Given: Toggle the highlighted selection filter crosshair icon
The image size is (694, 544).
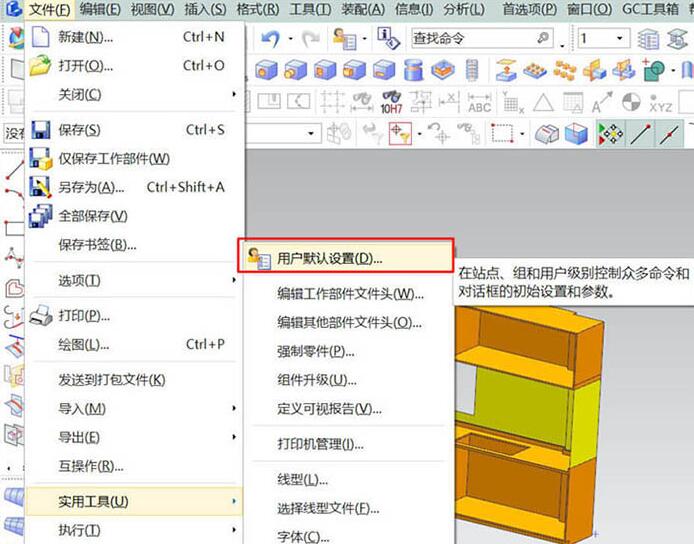Looking at the screenshot, I should (400, 133).
